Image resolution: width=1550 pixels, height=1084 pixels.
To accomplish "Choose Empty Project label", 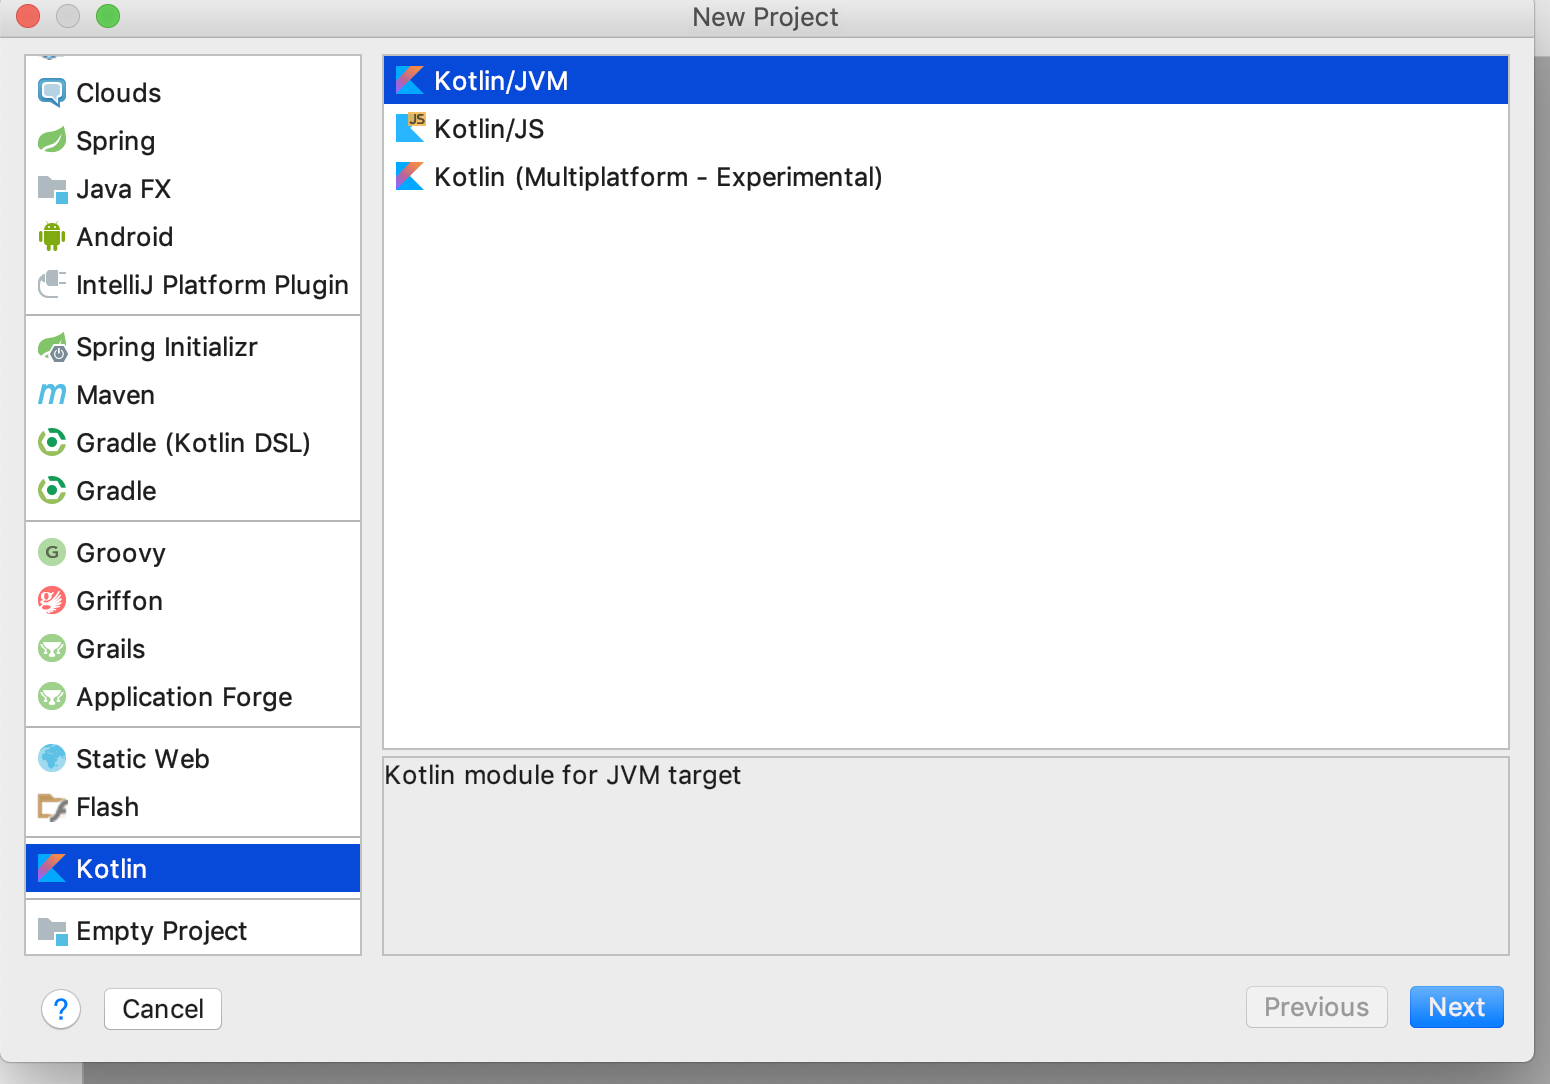I will coord(162,931).
